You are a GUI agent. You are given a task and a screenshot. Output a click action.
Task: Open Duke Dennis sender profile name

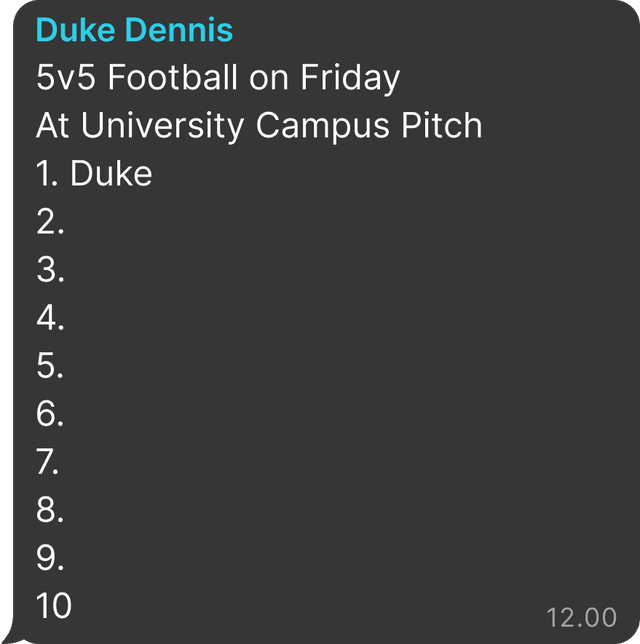[x=134, y=30]
